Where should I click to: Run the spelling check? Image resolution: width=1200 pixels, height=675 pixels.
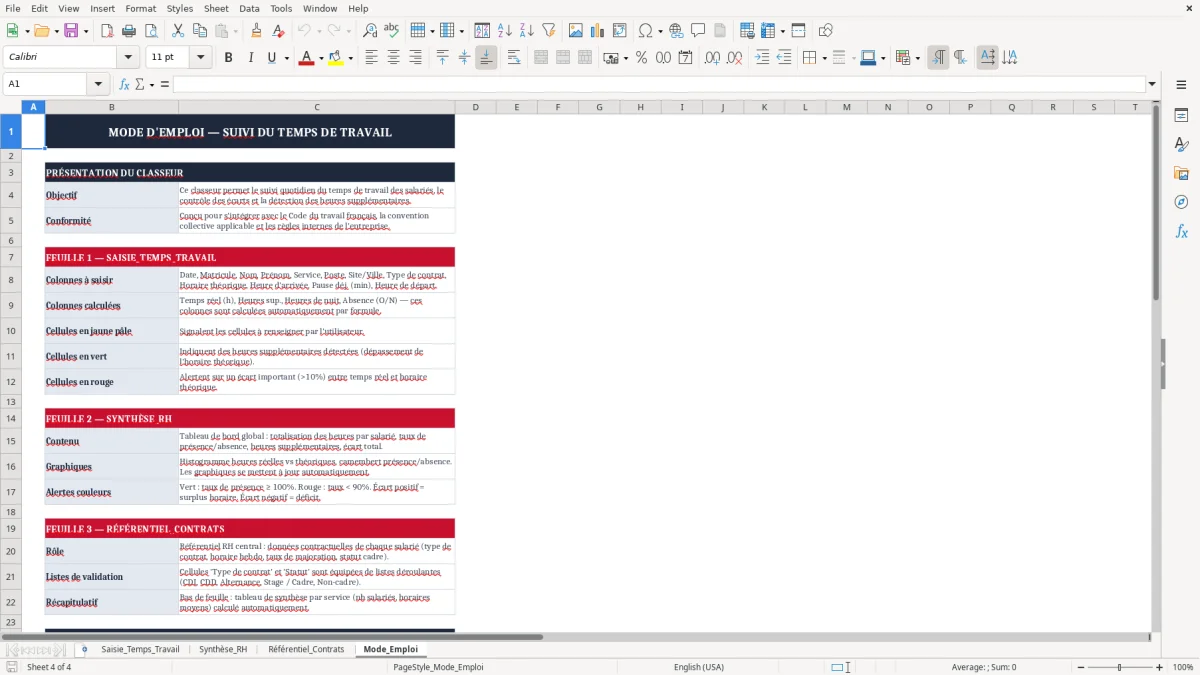click(392, 31)
